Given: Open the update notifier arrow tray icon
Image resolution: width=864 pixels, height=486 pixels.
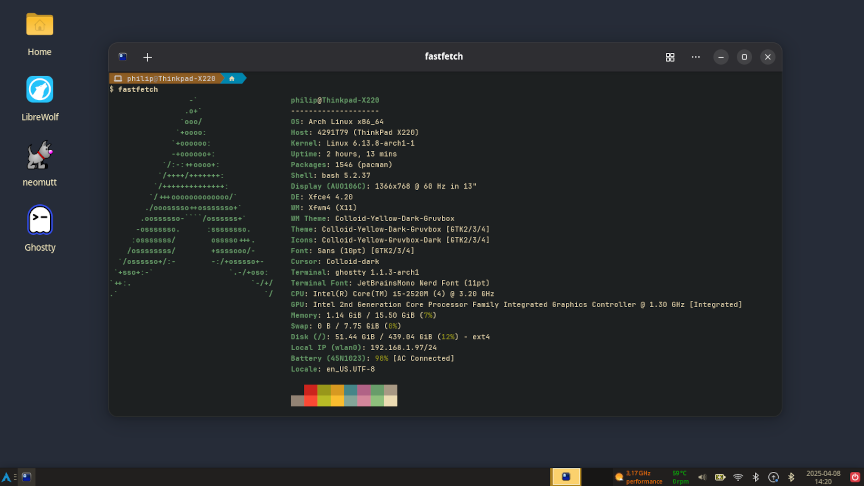Looking at the screenshot, I should [773, 477].
